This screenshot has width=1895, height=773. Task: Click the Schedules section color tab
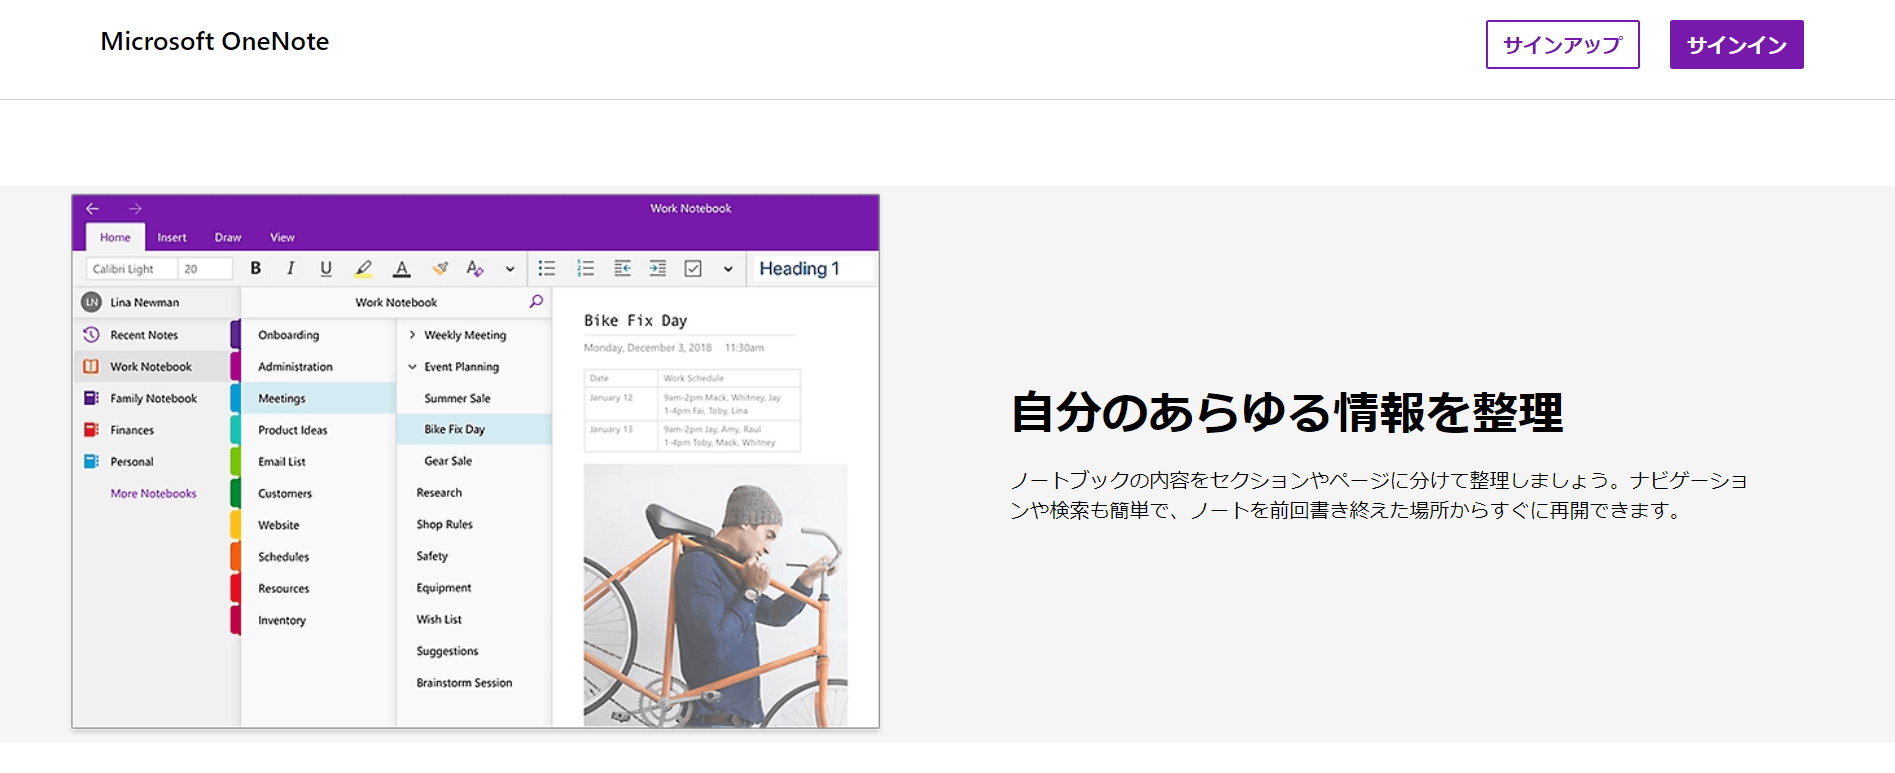point(235,557)
